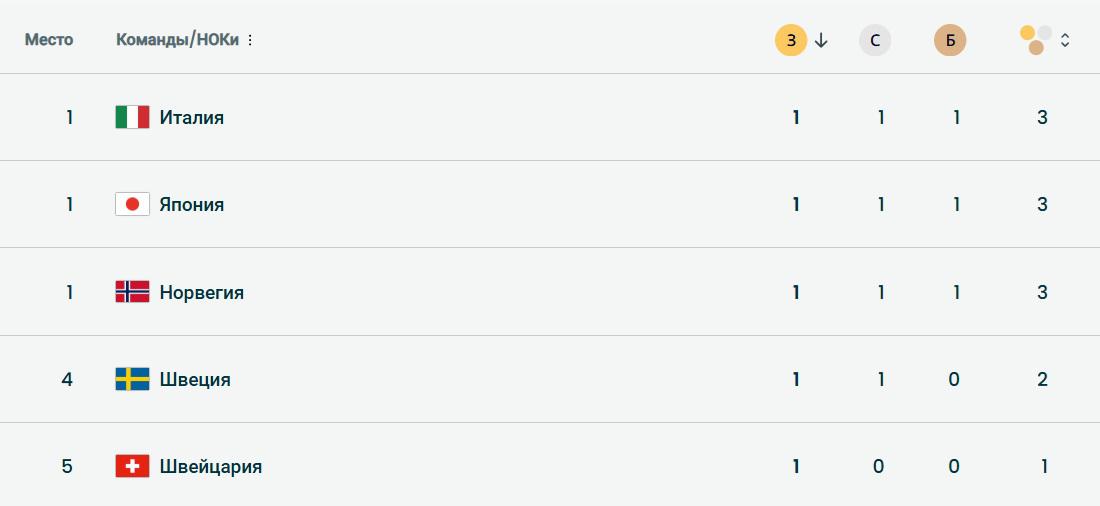Image resolution: width=1100 pixels, height=506 pixels.
Task: Open the Норвегия team link
Action: (202, 292)
